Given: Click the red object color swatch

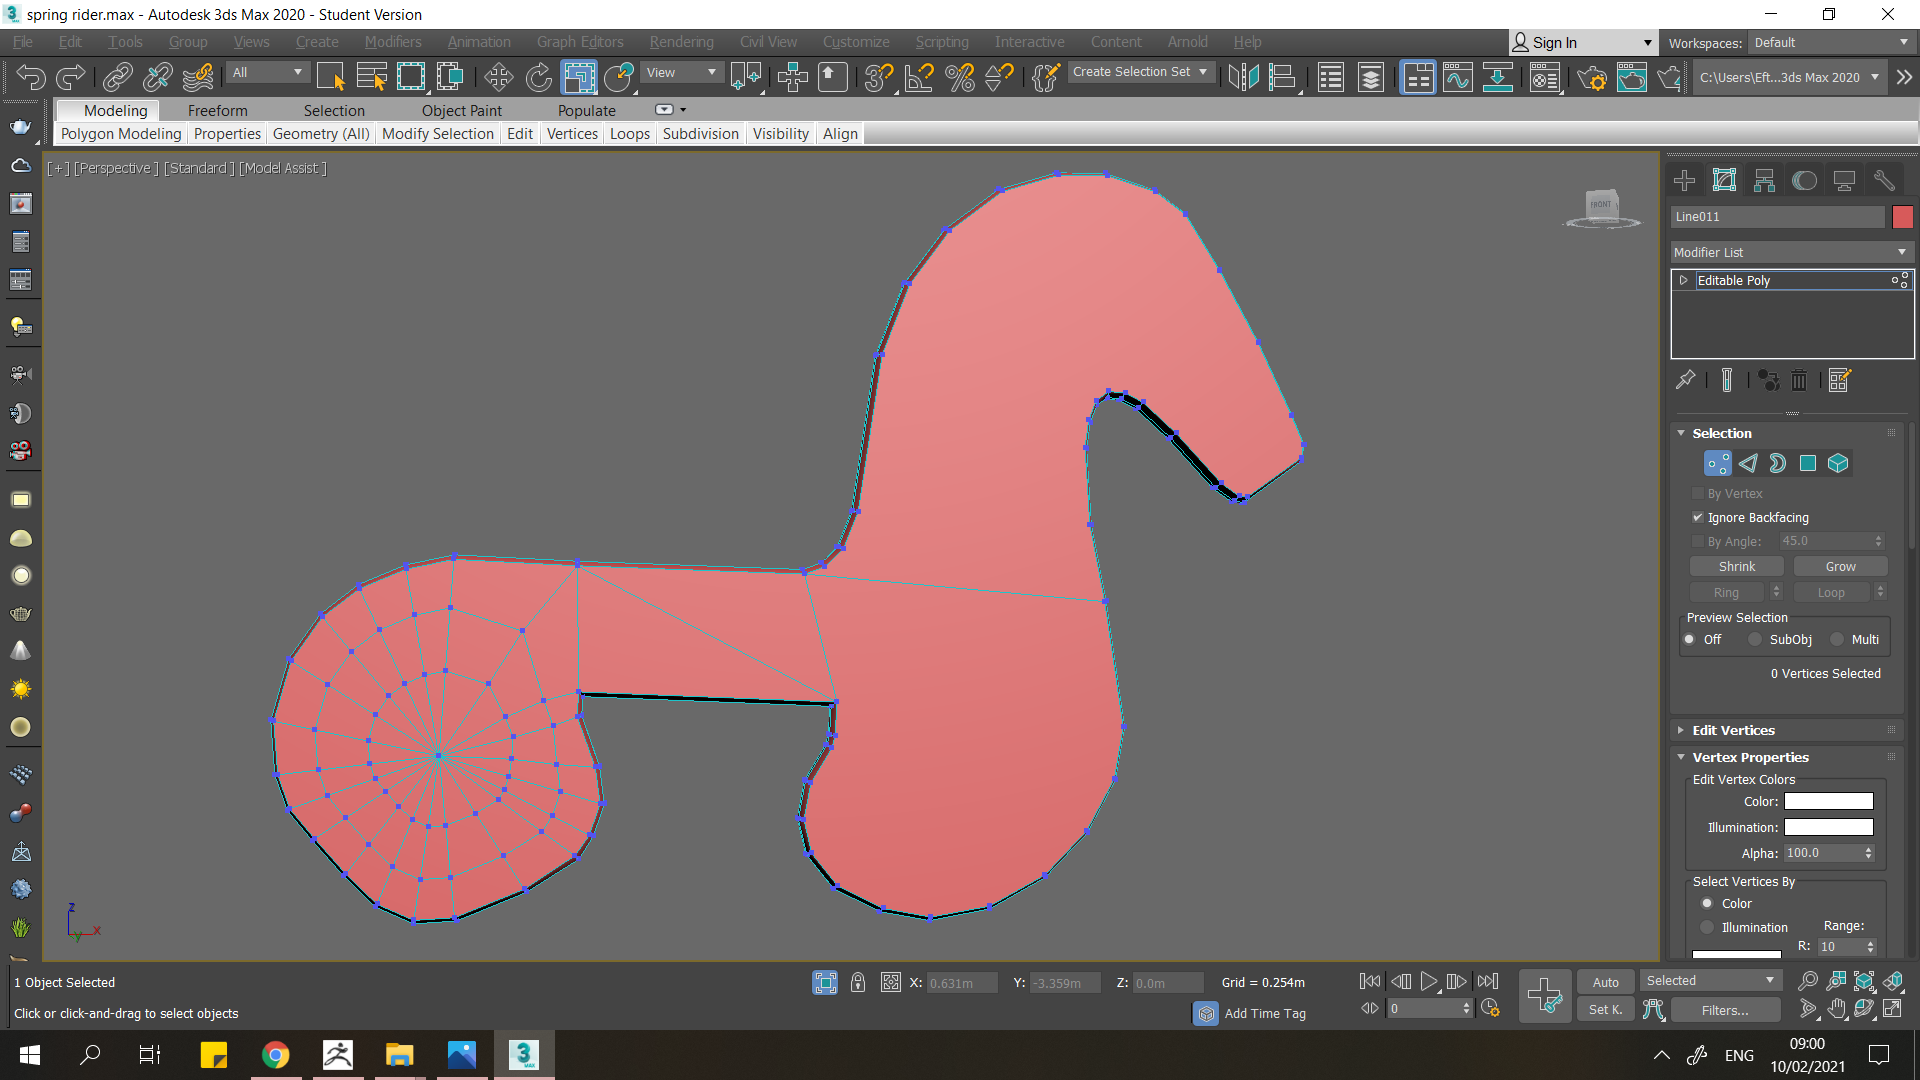Looking at the screenshot, I should tap(1902, 217).
